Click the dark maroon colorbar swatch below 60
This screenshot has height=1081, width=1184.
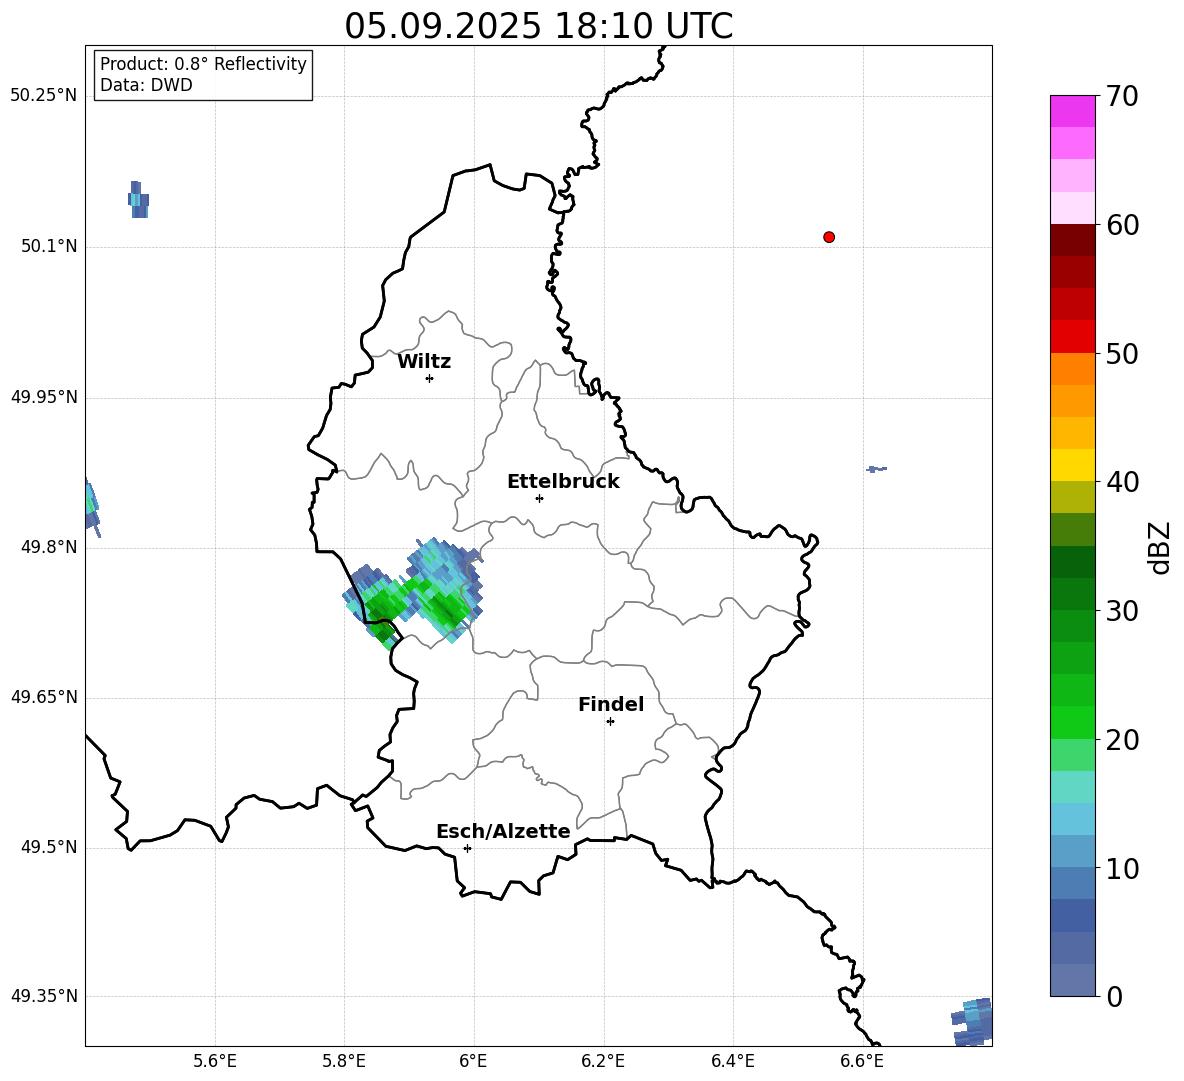(1072, 240)
